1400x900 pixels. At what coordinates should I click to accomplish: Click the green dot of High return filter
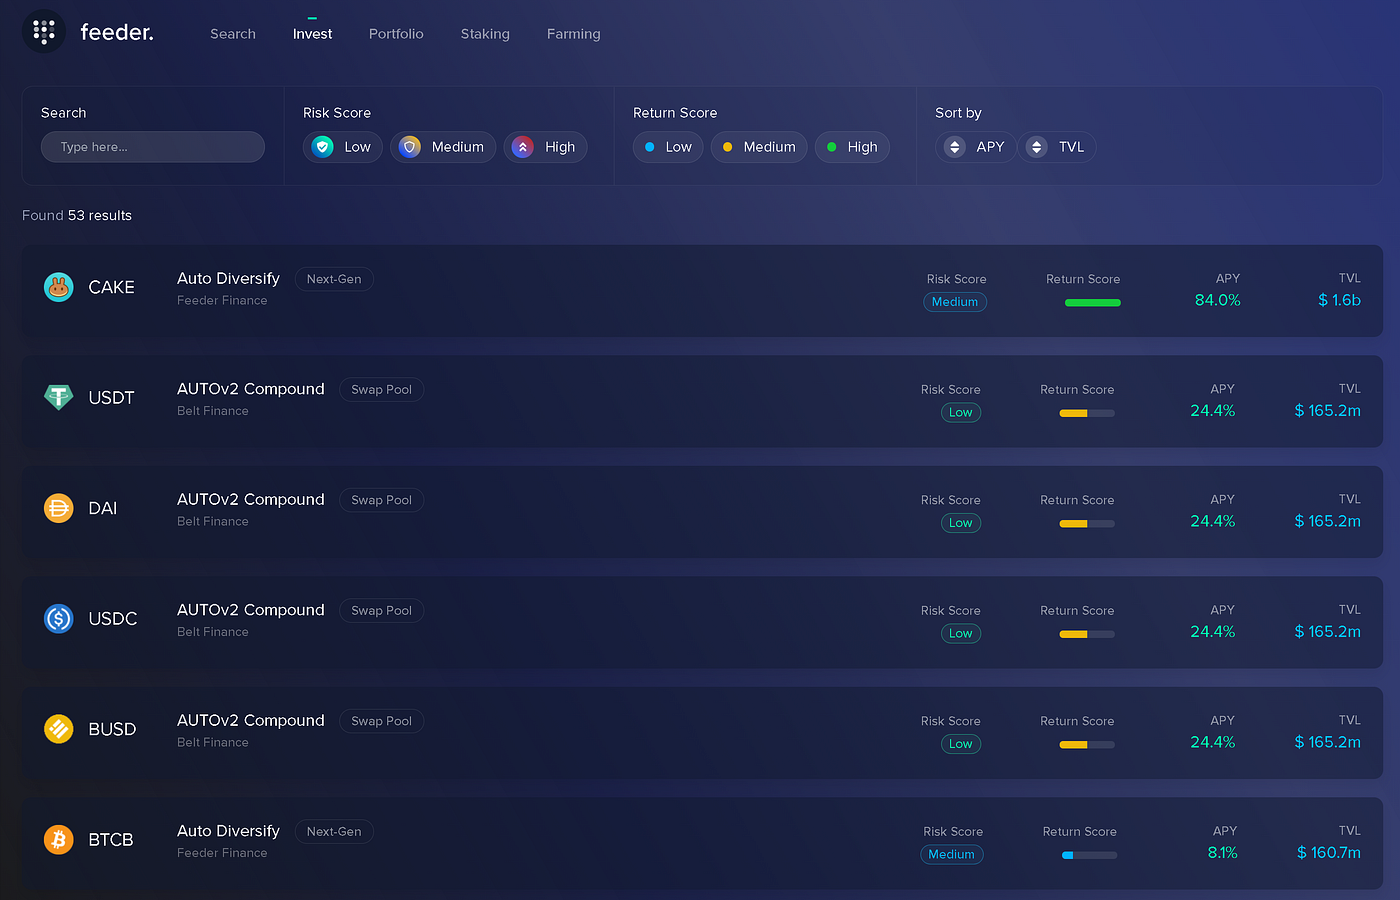coord(831,147)
